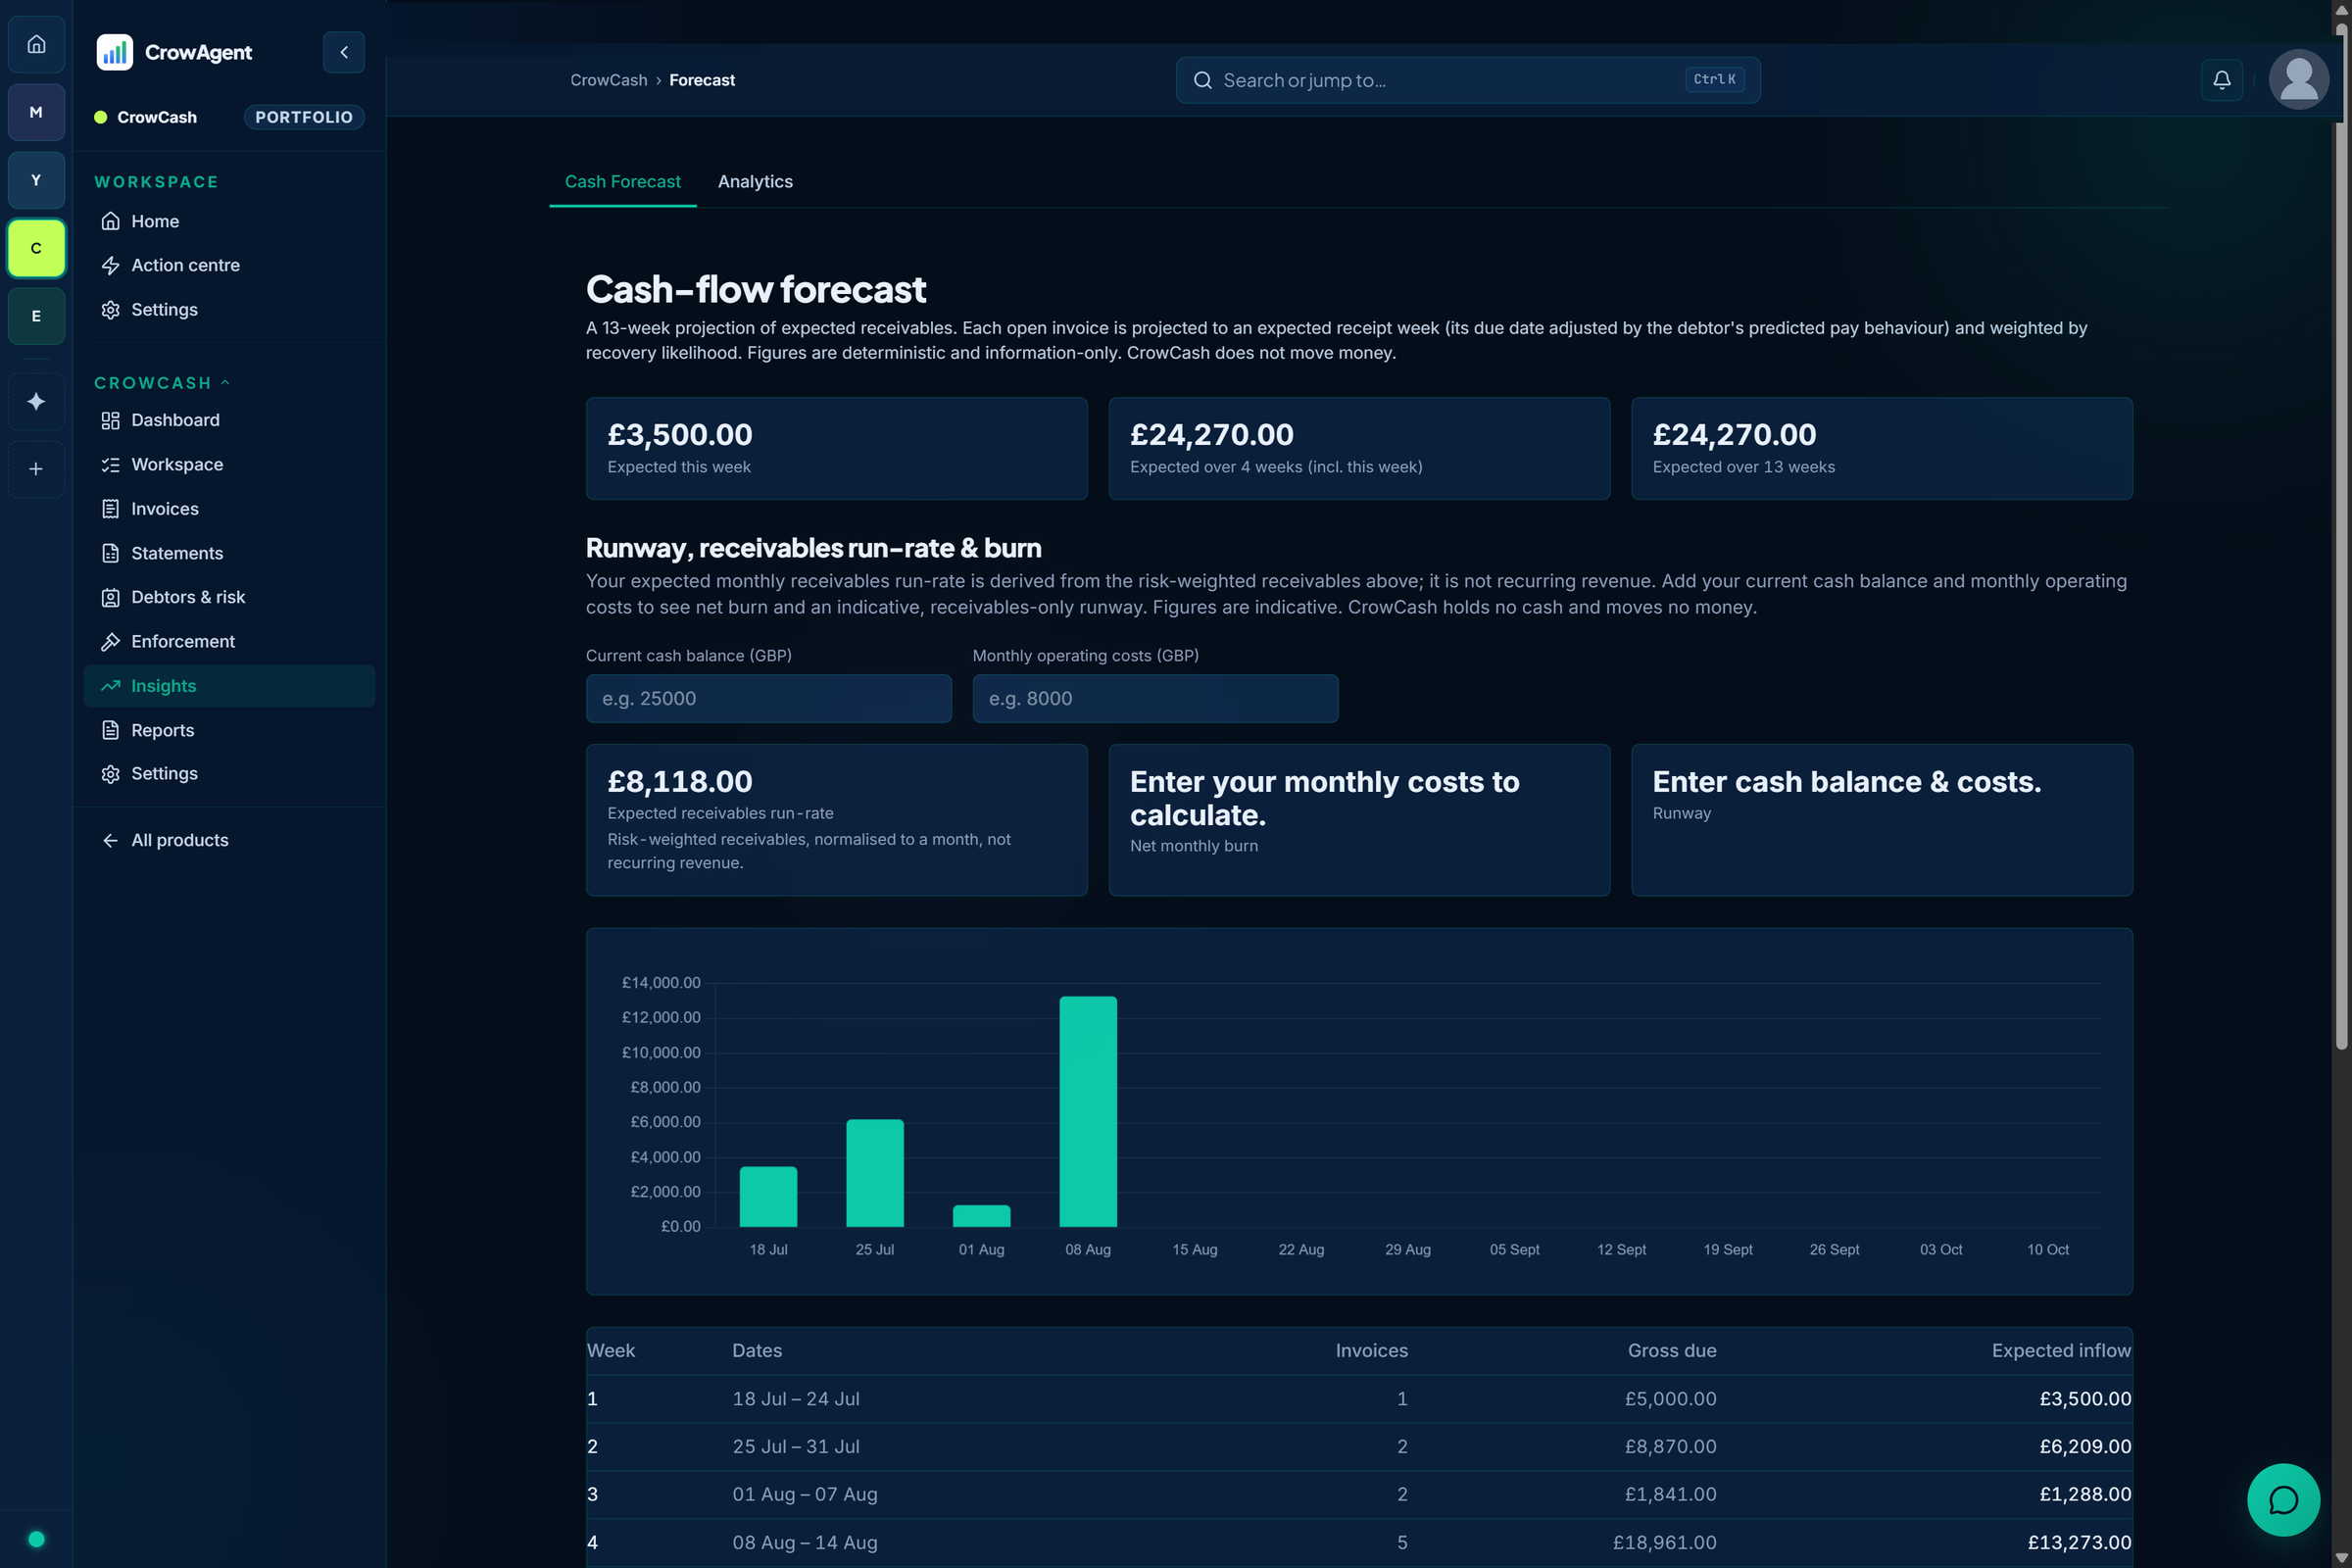Go to Home in the Workspace section

229,221
